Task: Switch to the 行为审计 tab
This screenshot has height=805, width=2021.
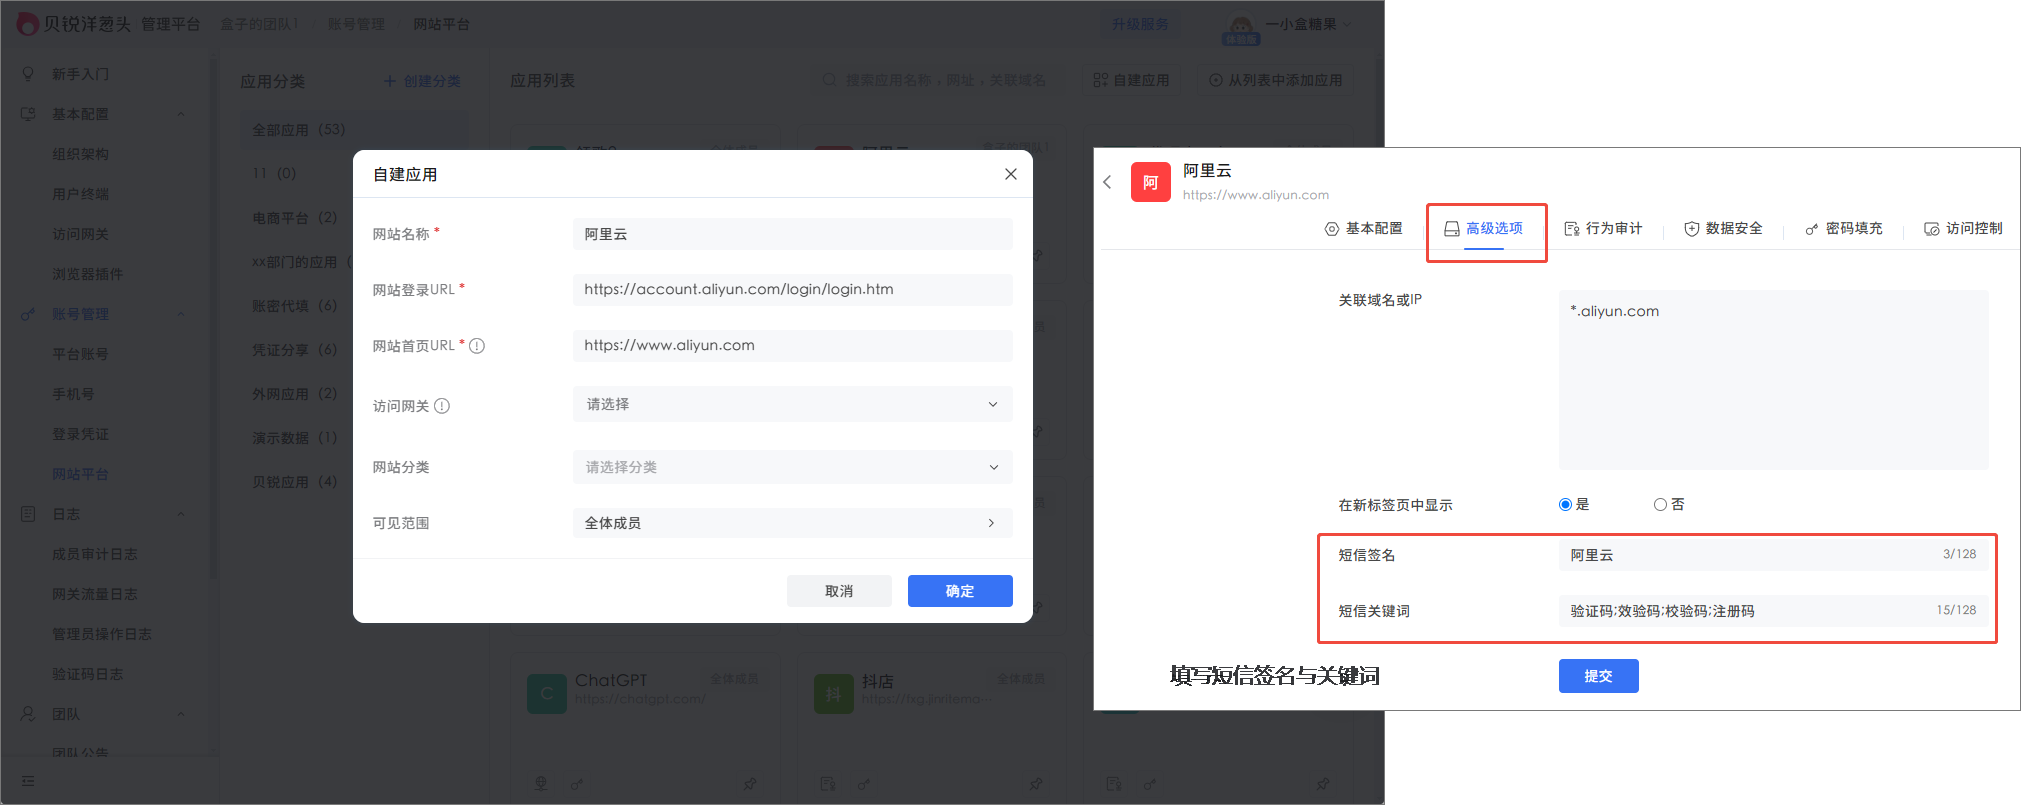Action: point(1603,229)
